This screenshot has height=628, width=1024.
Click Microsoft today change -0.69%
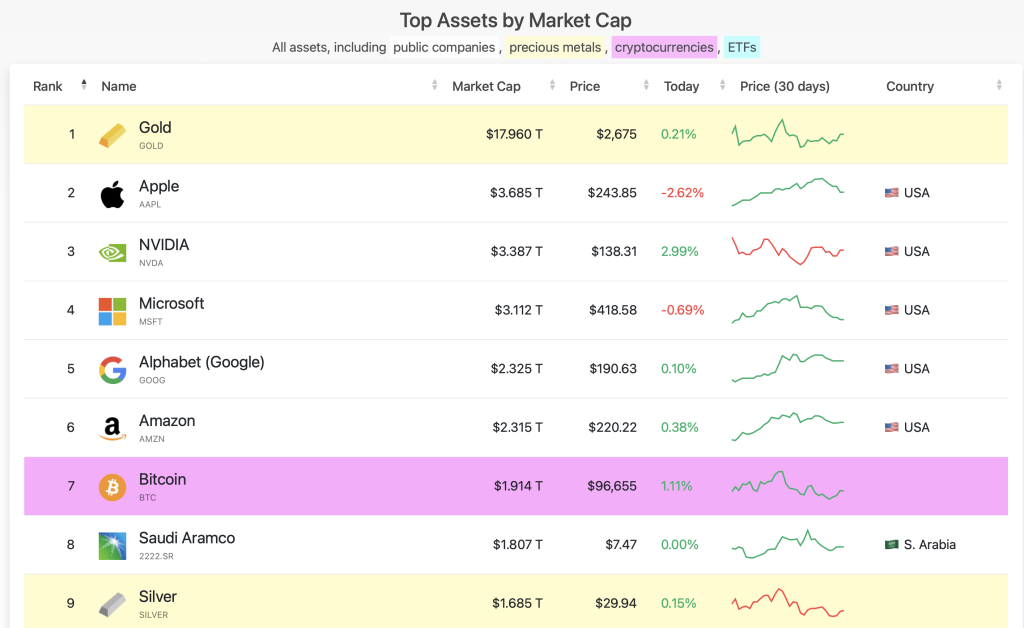[682, 310]
